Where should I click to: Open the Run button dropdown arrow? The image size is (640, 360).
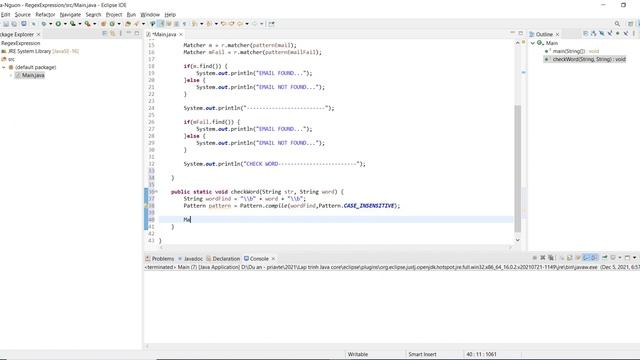pyautogui.click(x=65, y=24)
